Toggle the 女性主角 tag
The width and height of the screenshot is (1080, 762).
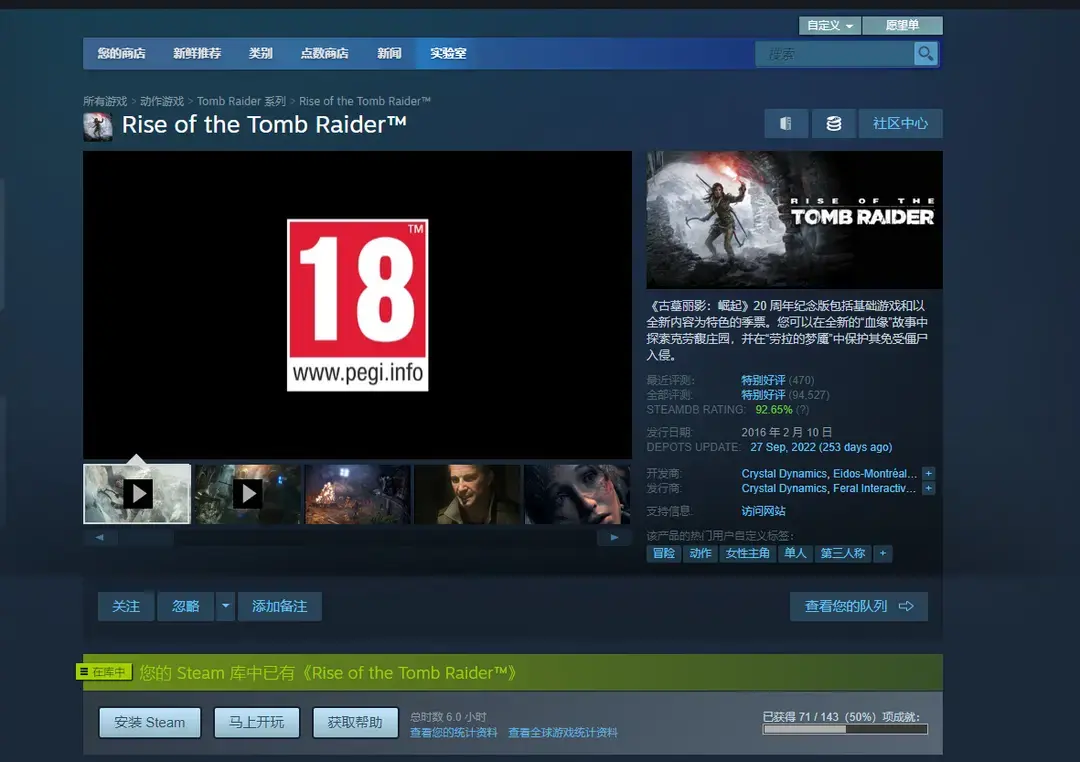click(747, 553)
